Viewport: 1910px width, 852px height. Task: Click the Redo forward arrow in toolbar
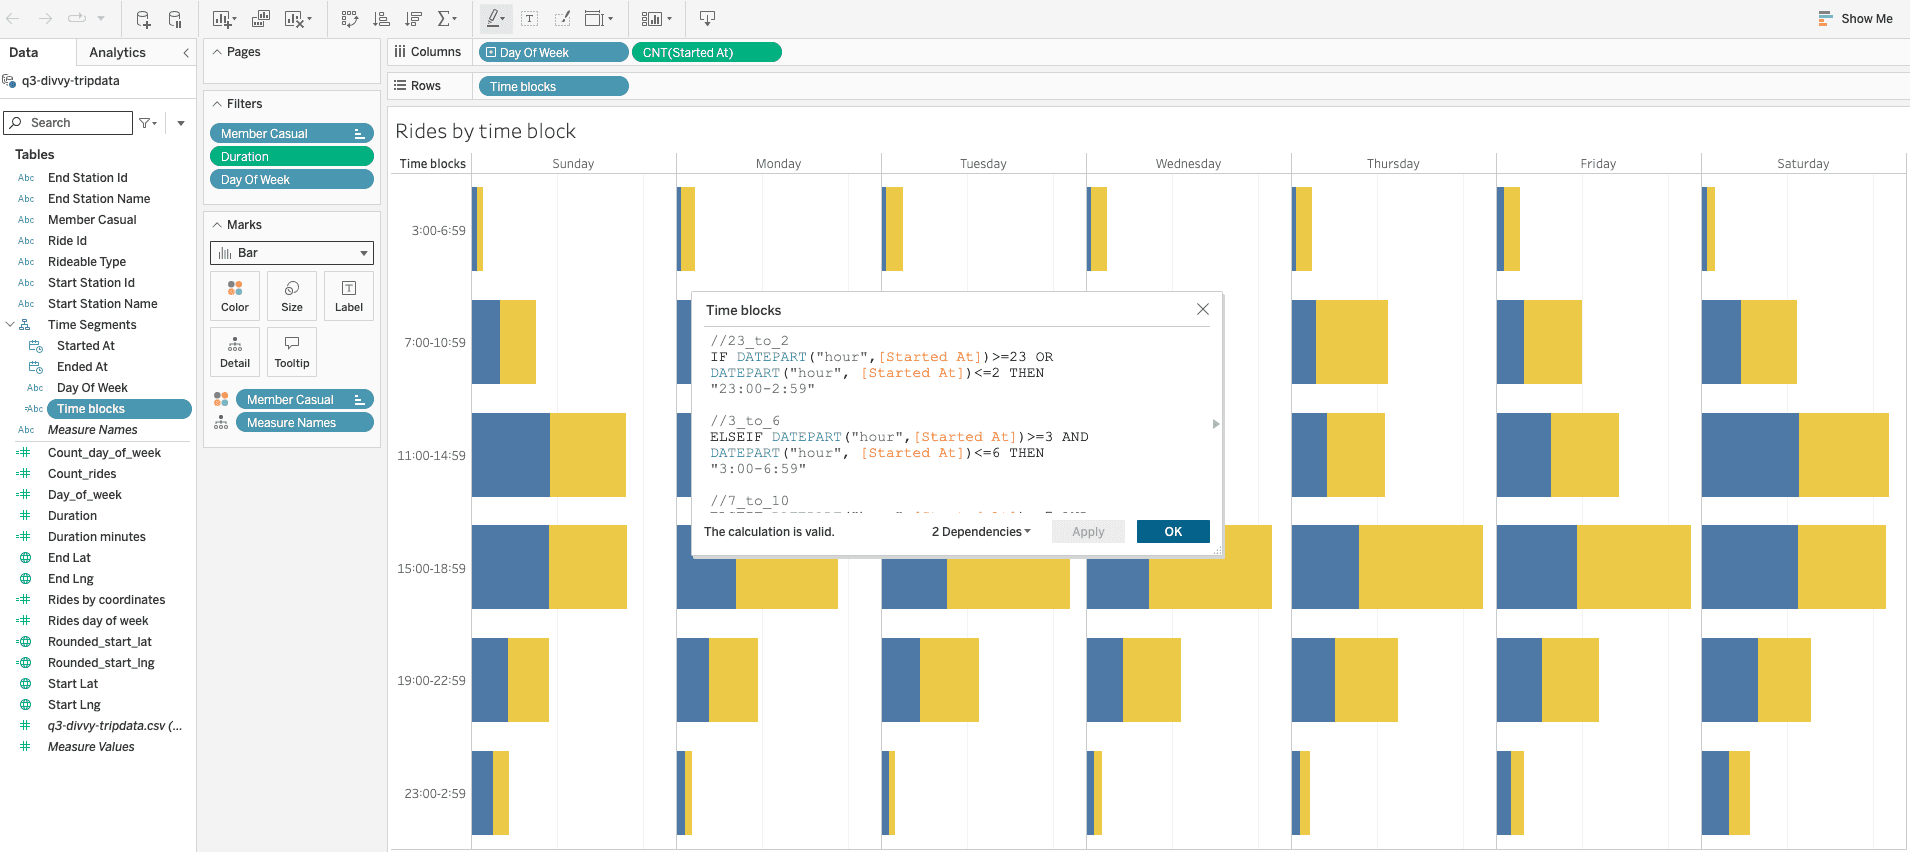(x=45, y=19)
